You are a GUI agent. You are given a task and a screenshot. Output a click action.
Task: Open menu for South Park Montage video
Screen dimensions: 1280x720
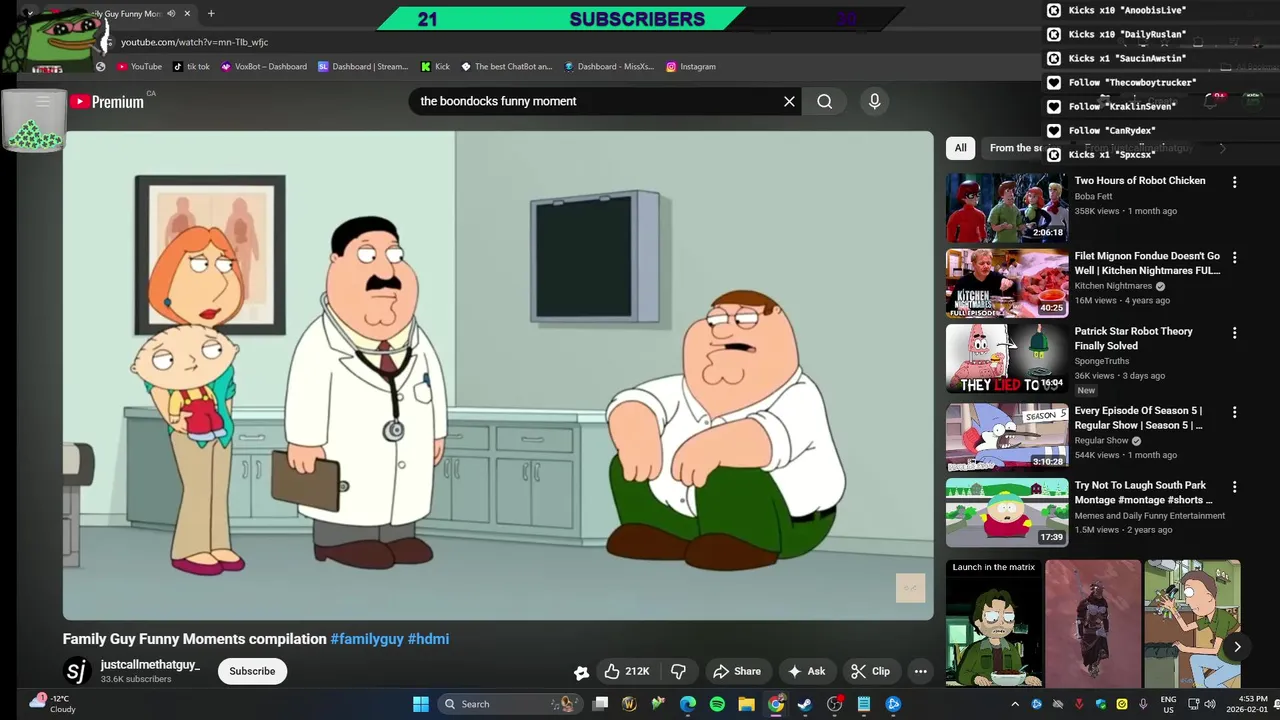click(x=1234, y=487)
